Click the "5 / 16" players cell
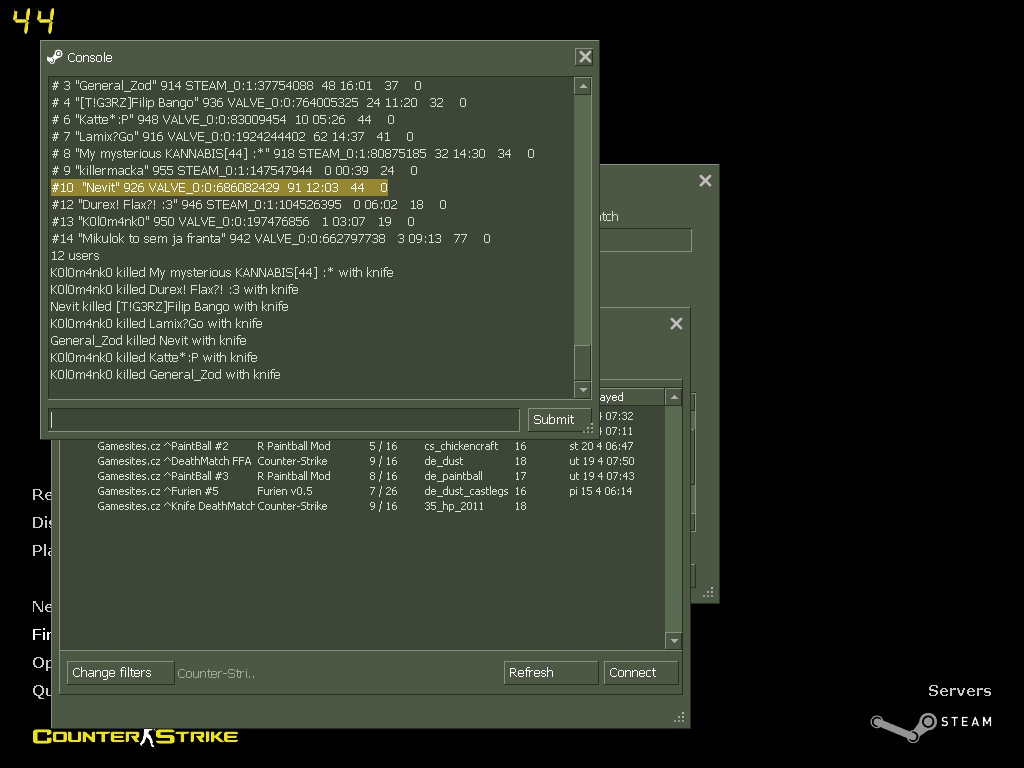This screenshot has height=768, width=1024. coord(383,446)
